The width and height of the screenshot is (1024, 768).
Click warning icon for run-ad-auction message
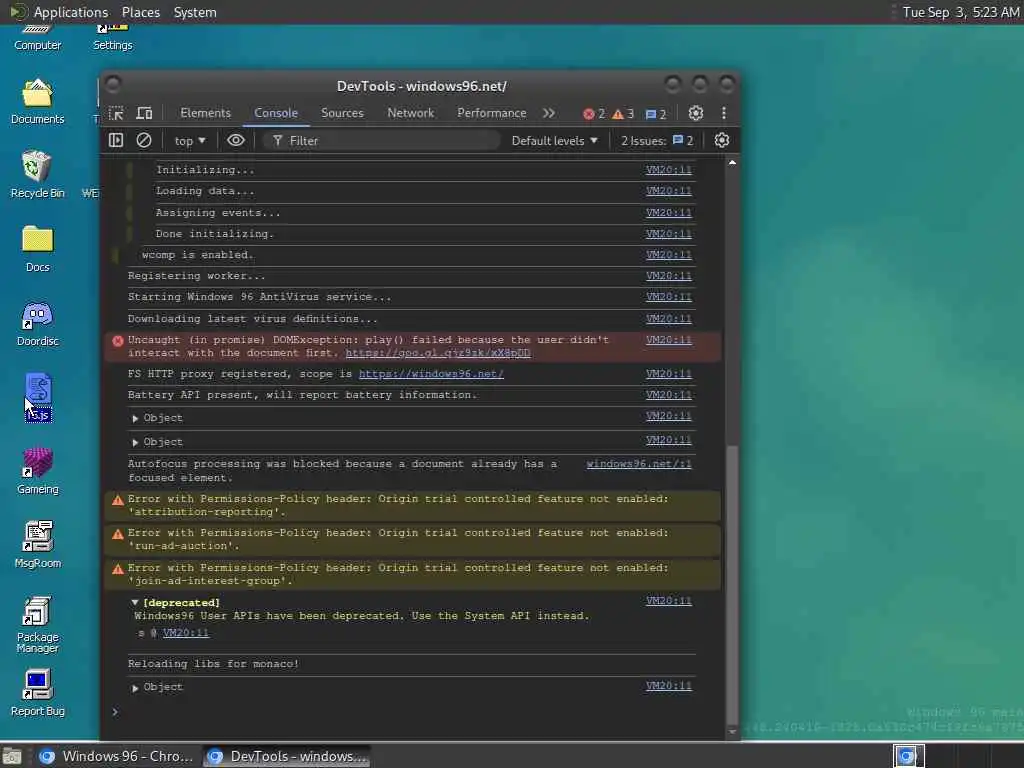118,534
